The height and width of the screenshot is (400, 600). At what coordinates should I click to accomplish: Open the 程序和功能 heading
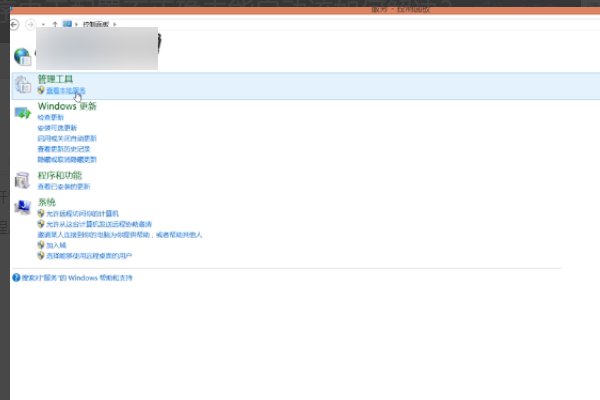tap(60, 175)
